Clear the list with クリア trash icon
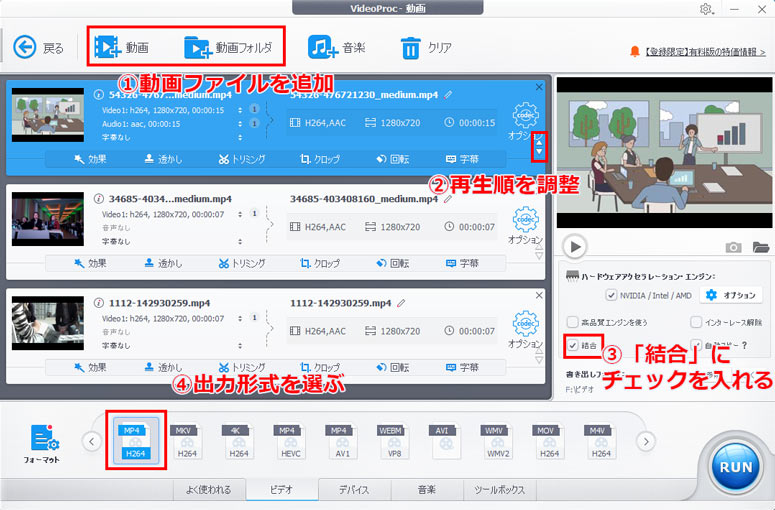775x510 pixels. pyautogui.click(x=426, y=47)
